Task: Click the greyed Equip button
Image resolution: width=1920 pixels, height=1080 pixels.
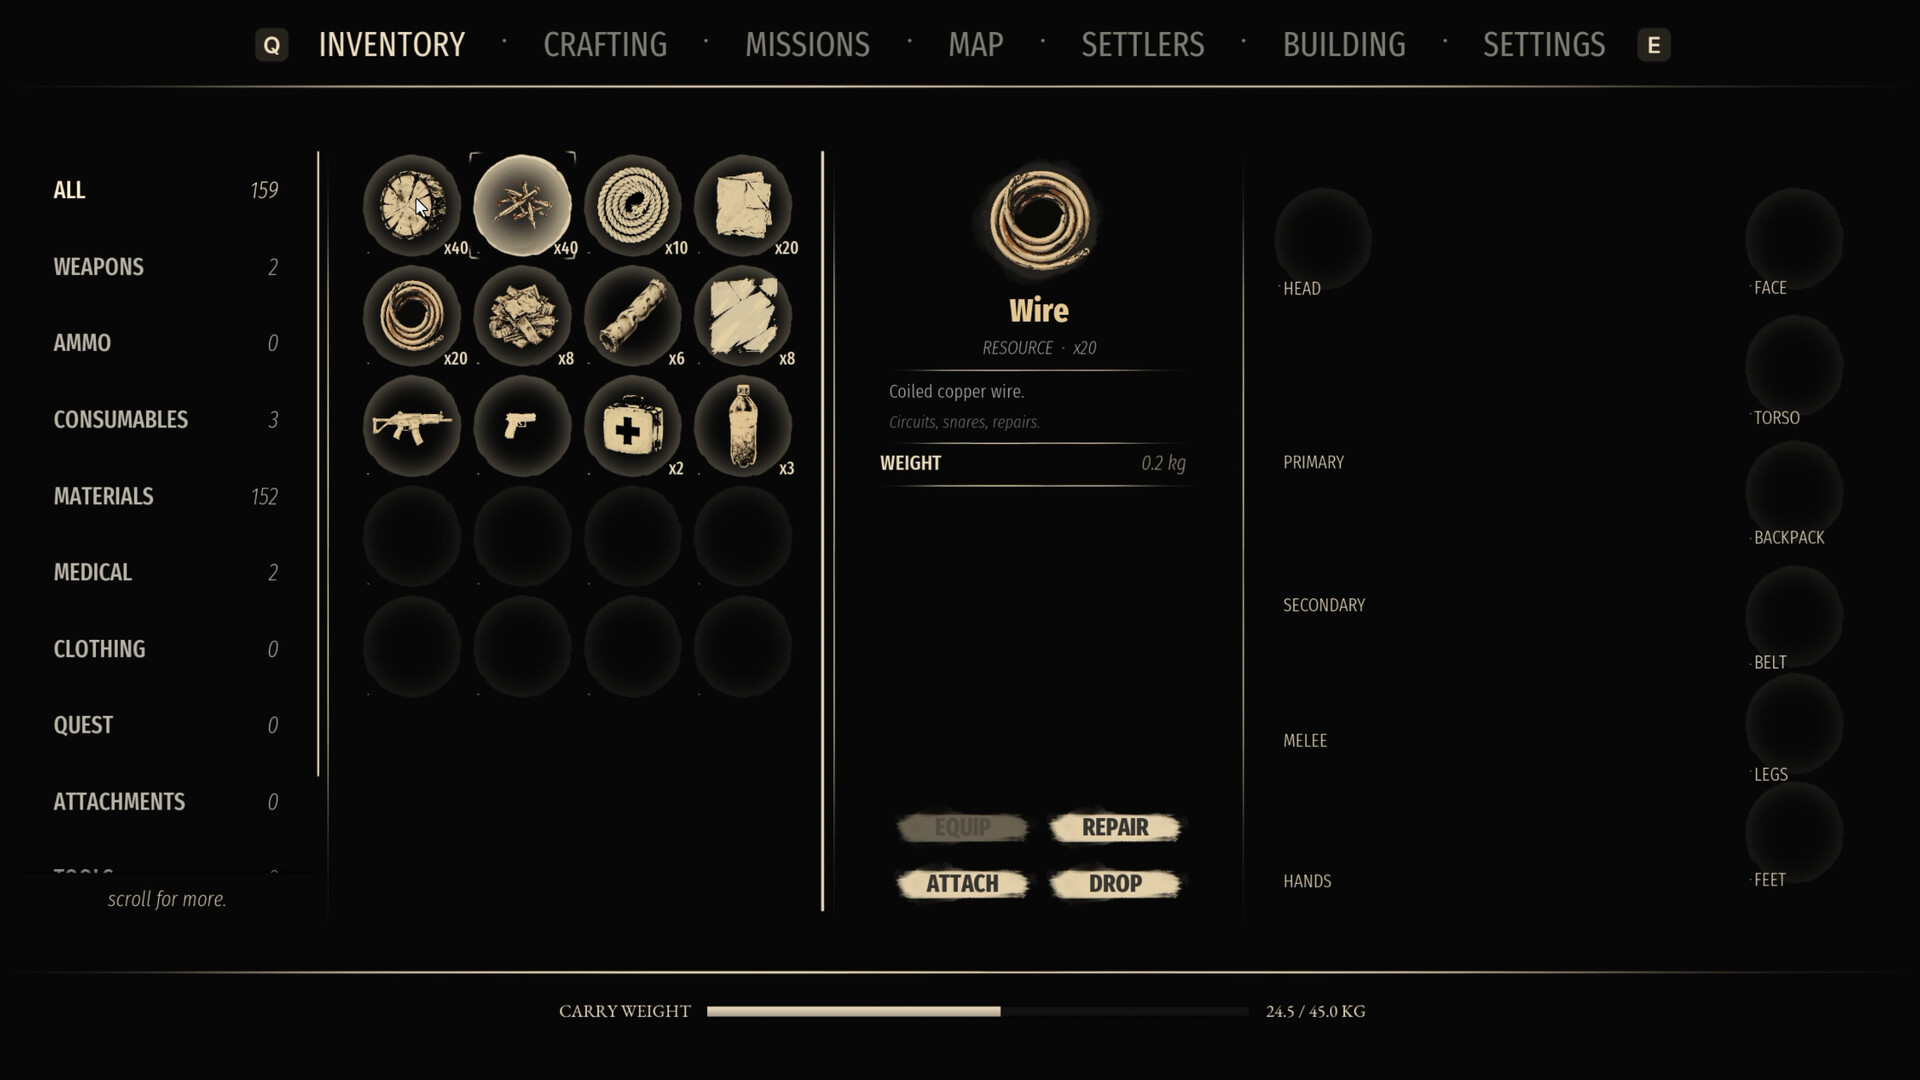Action: pos(962,827)
